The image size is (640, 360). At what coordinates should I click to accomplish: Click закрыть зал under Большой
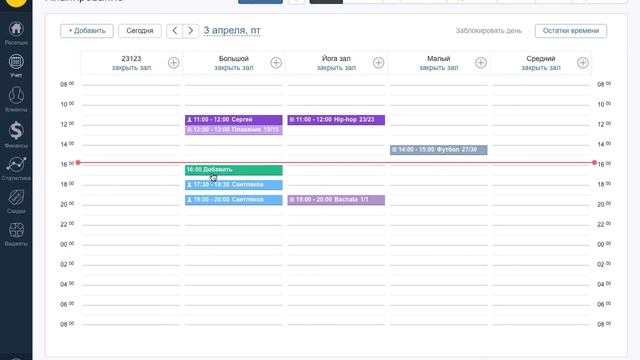[x=234, y=68]
